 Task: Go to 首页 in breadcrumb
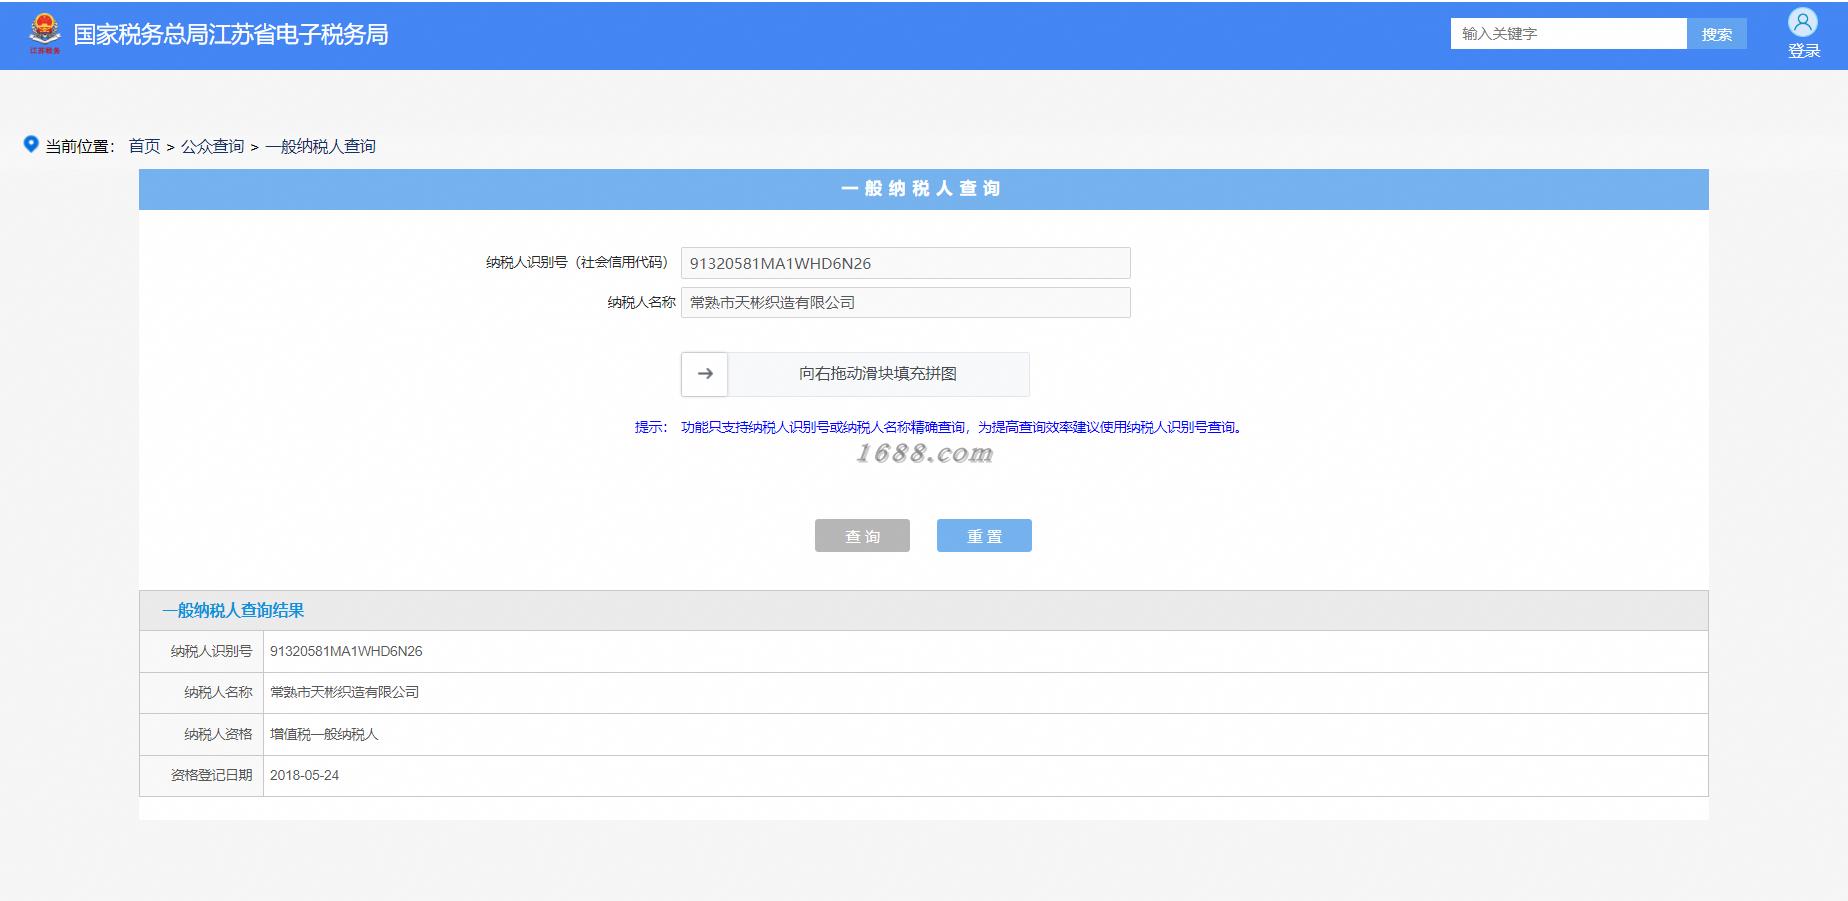click(x=144, y=146)
